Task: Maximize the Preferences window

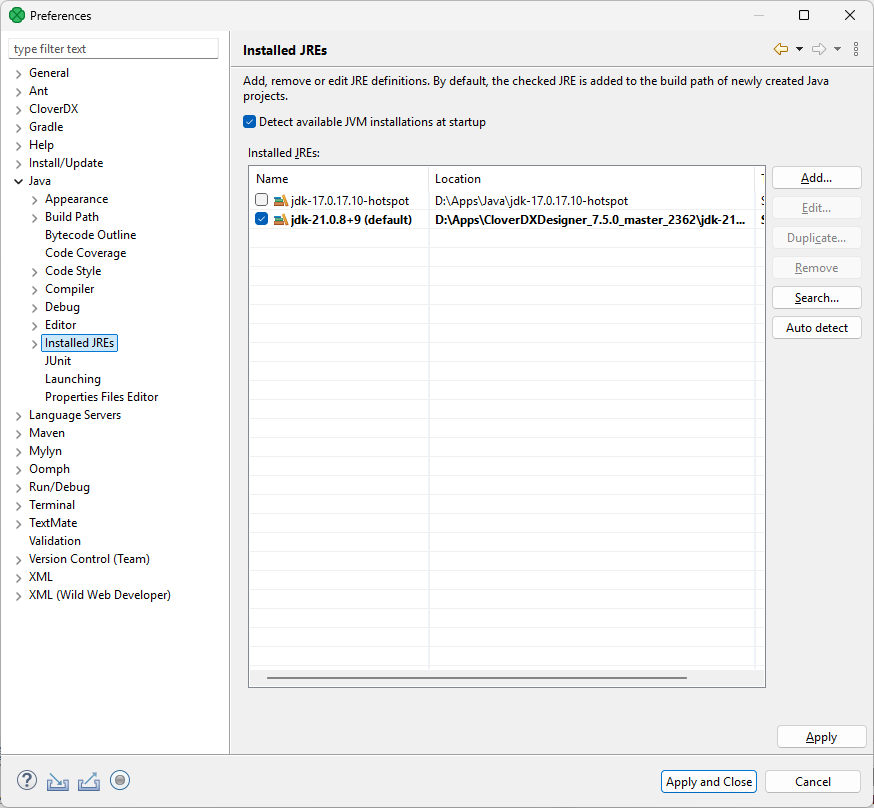Action: point(804,15)
